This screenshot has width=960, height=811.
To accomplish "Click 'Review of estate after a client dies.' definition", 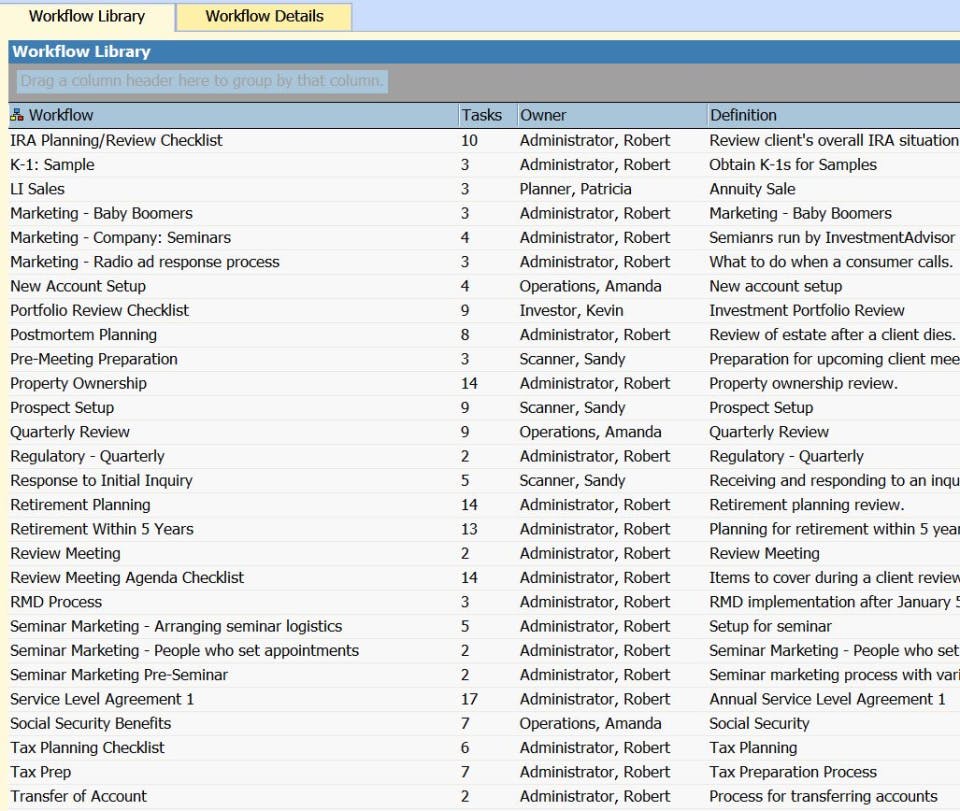I will pos(832,335).
